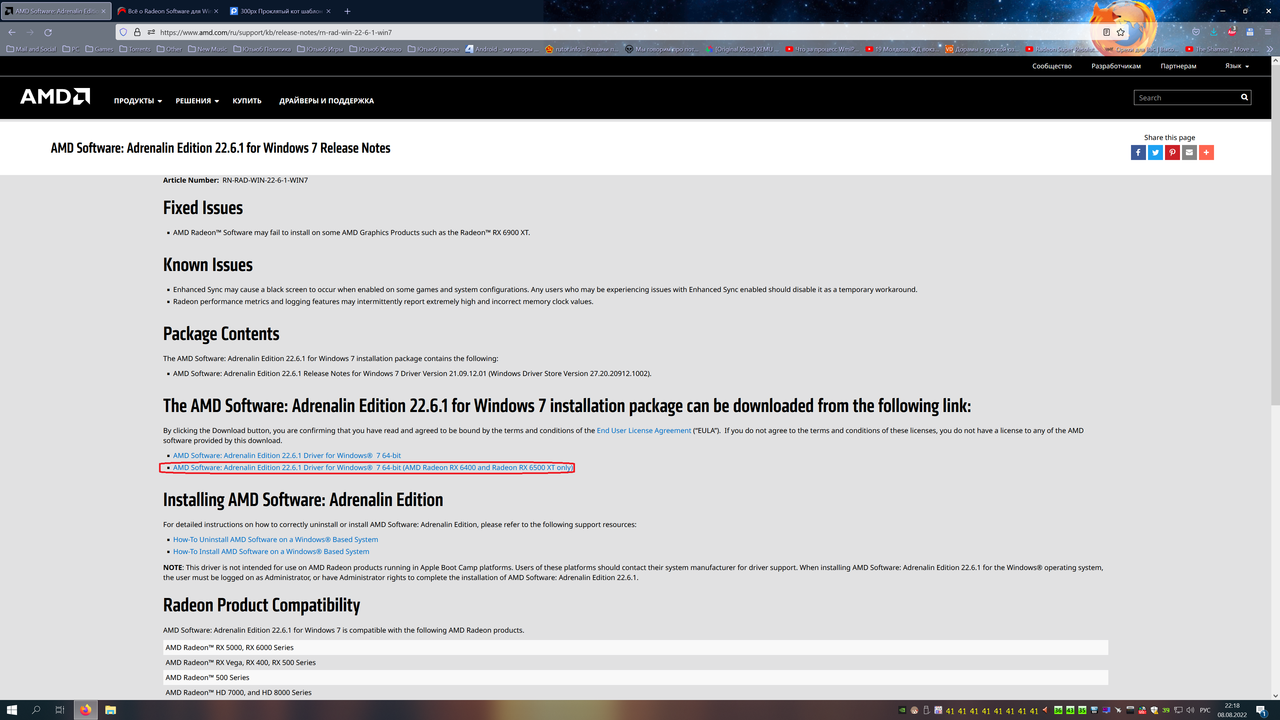Toggle reader view icon in address bar
Screen dimensions: 1280x720
click(x=1106, y=32)
